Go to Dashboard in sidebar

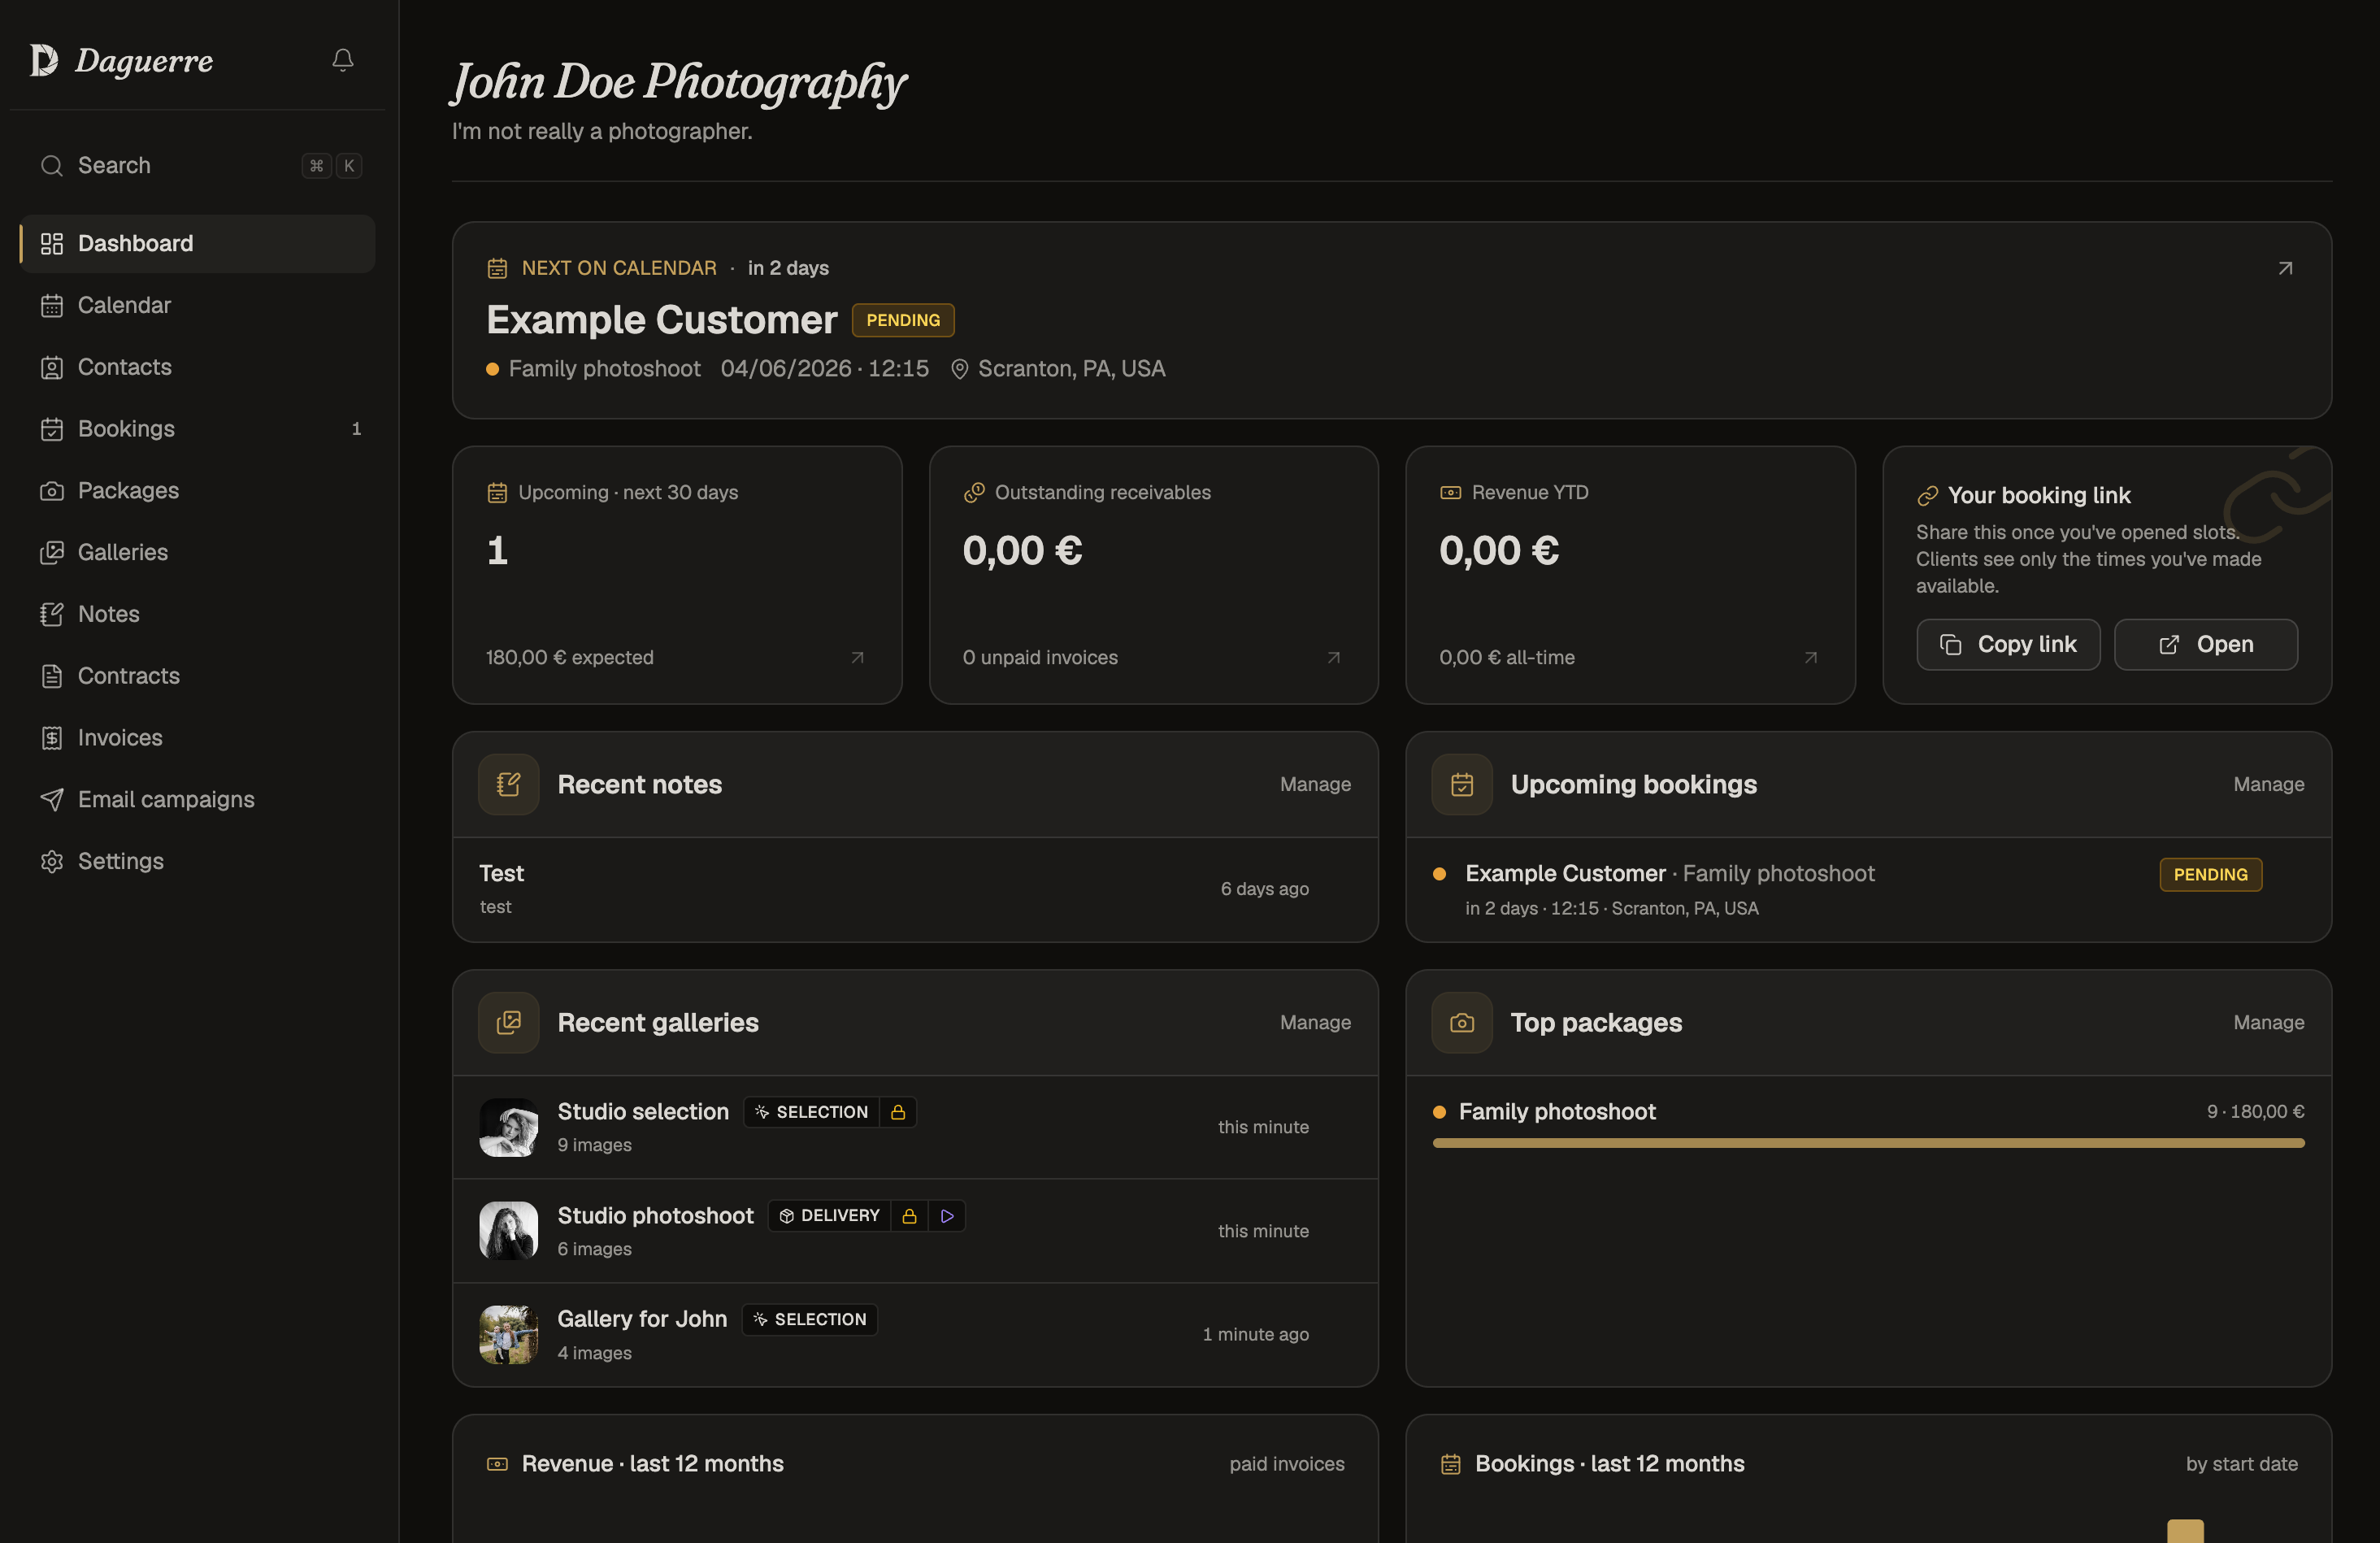(x=198, y=243)
